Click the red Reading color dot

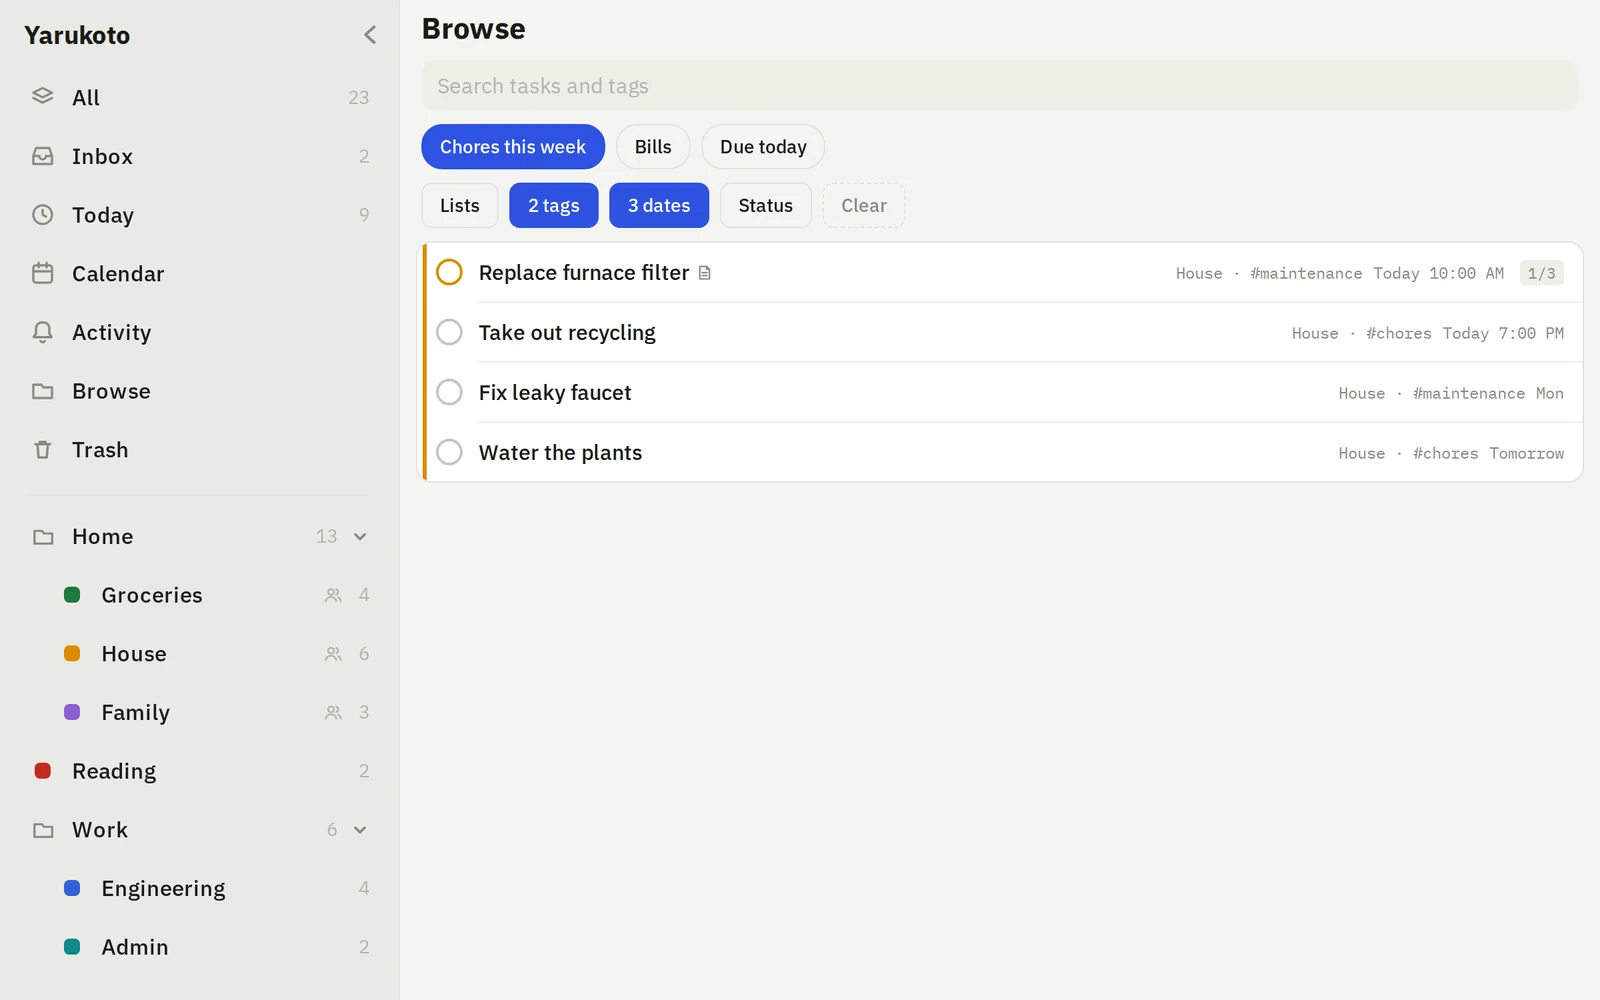pyautogui.click(x=42, y=771)
